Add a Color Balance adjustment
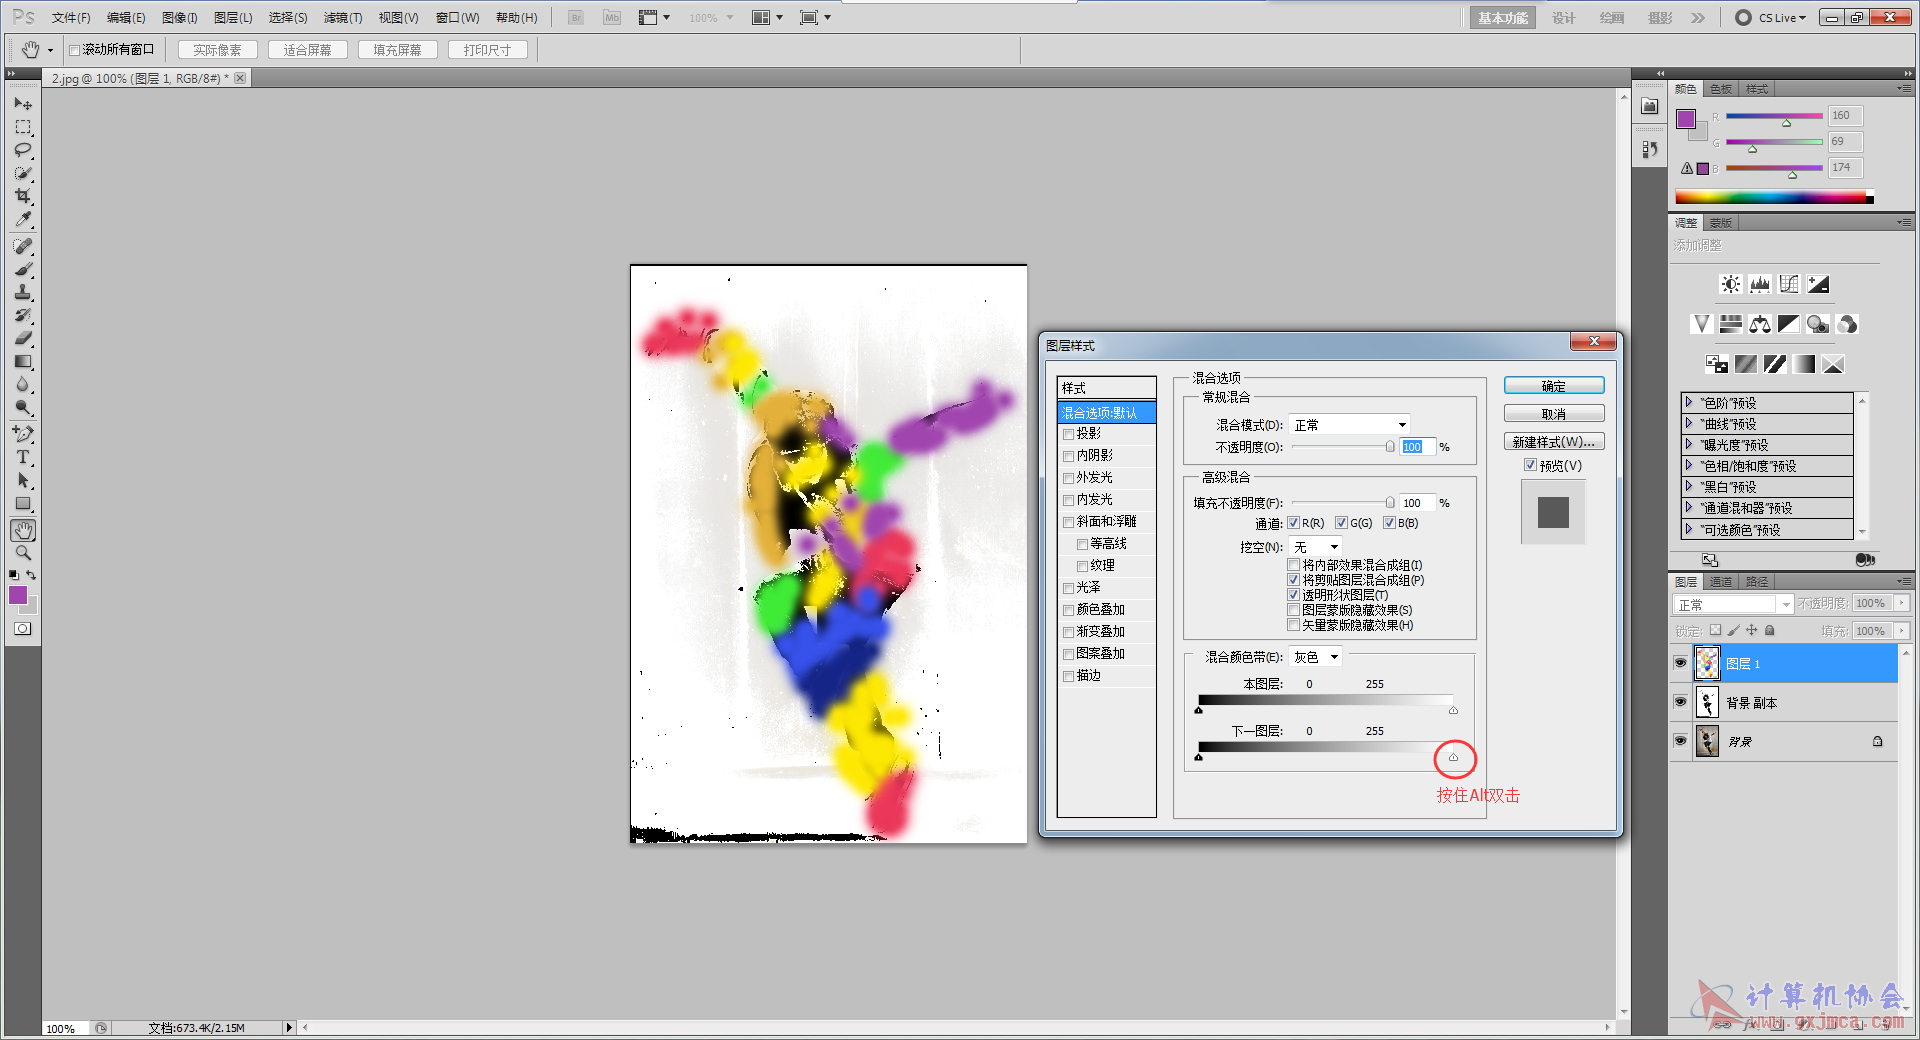The image size is (1920, 1040). pos(1760,324)
